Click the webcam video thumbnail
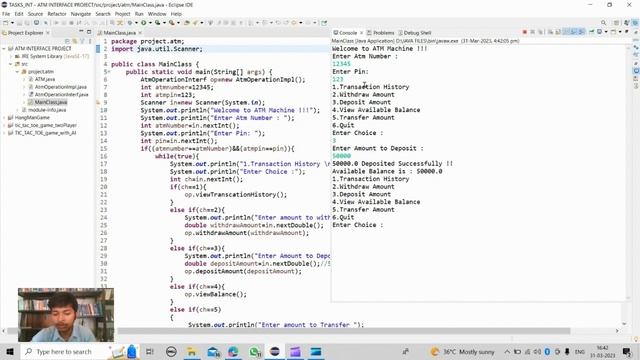The height and width of the screenshot is (360, 640). (x=66, y=315)
